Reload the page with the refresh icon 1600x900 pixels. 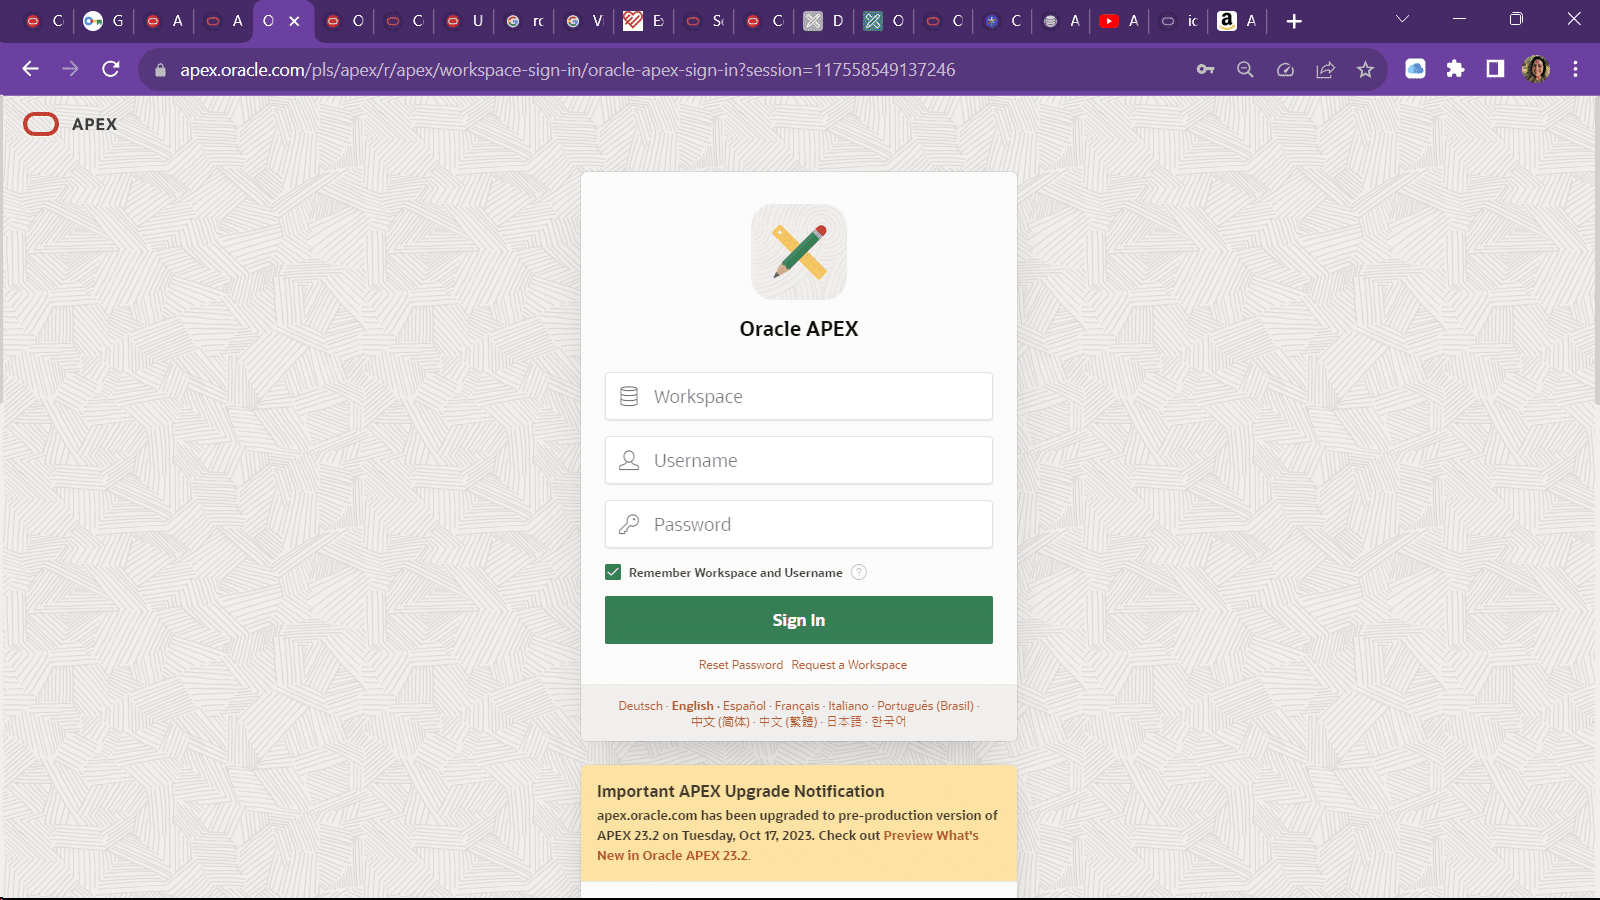[111, 69]
